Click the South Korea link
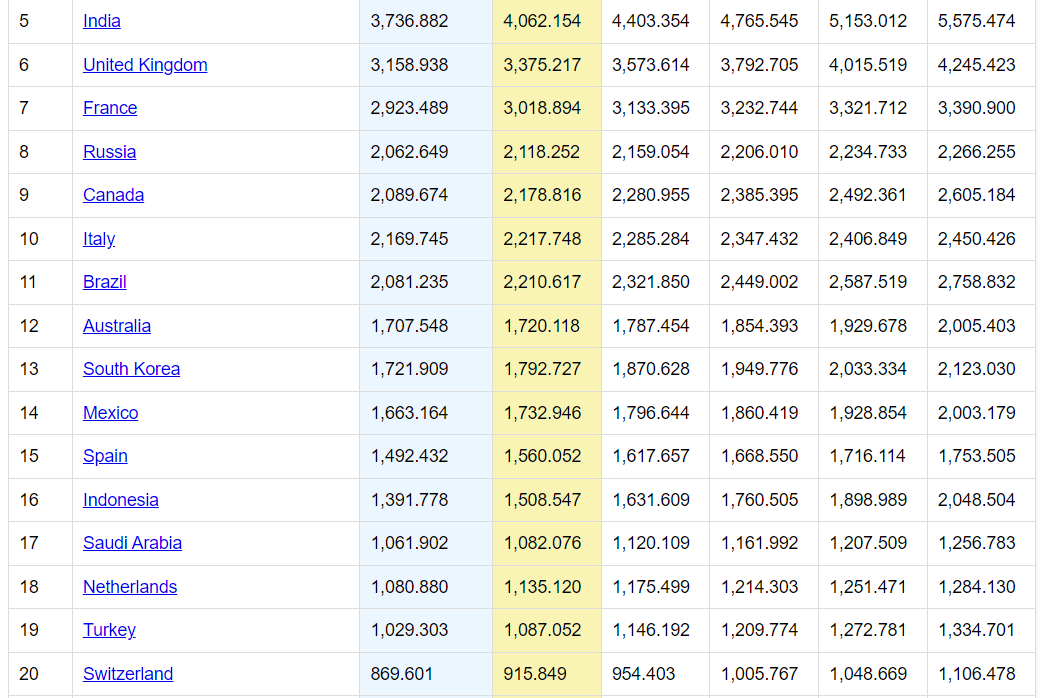This screenshot has height=698, width=1046. click(131, 369)
